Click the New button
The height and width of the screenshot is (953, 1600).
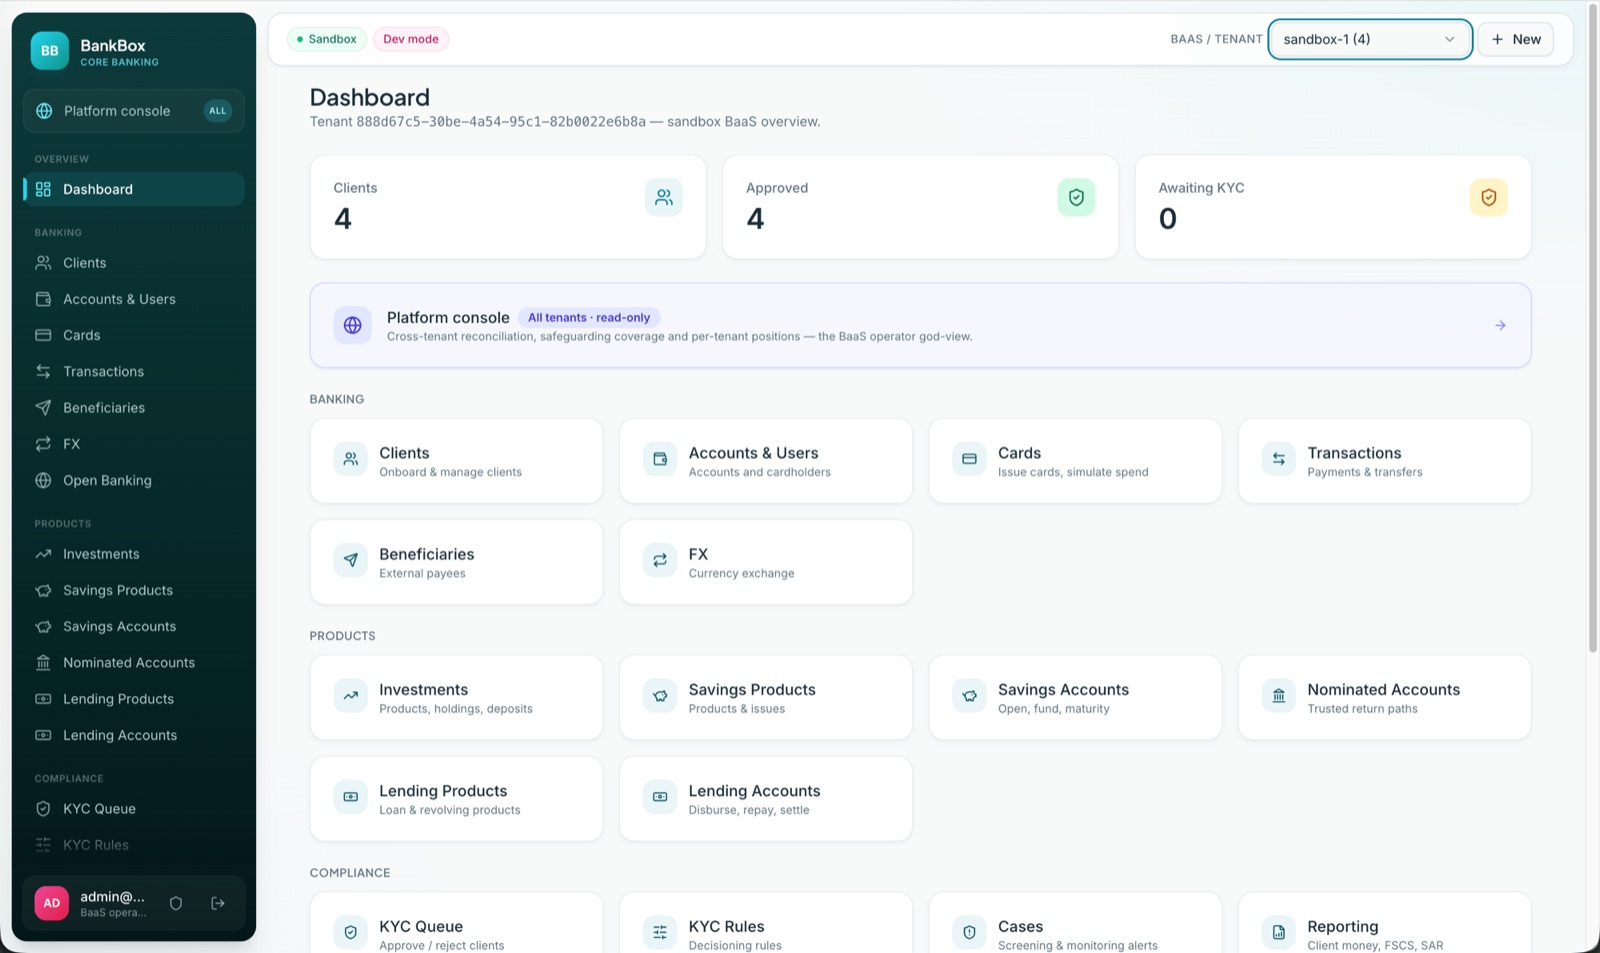pyautogui.click(x=1515, y=39)
